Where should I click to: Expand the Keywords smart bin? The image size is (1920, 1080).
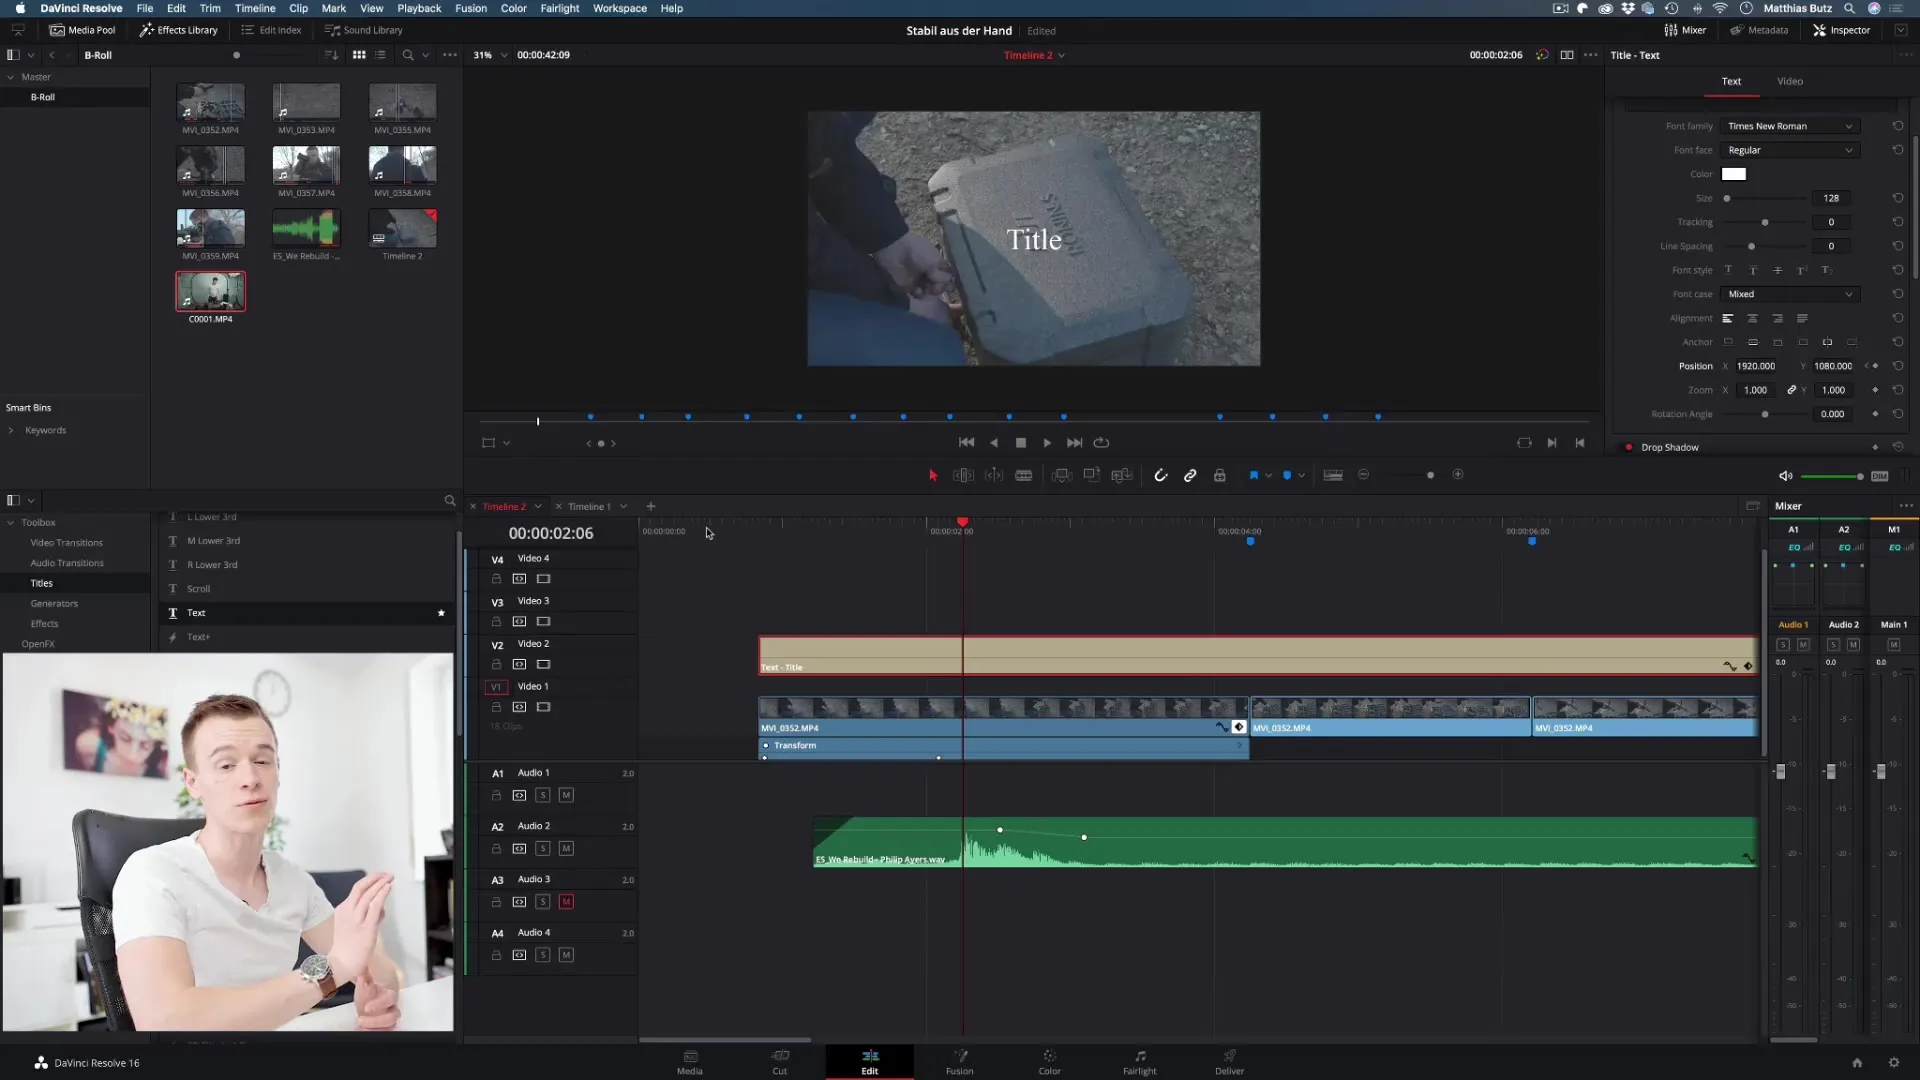(x=11, y=431)
